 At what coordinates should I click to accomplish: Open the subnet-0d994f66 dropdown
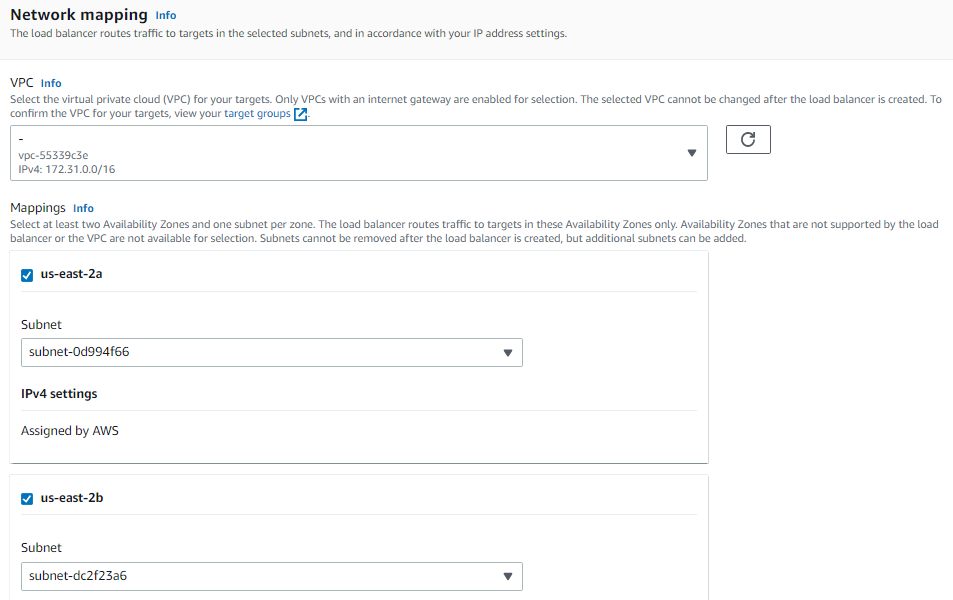click(272, 353)
